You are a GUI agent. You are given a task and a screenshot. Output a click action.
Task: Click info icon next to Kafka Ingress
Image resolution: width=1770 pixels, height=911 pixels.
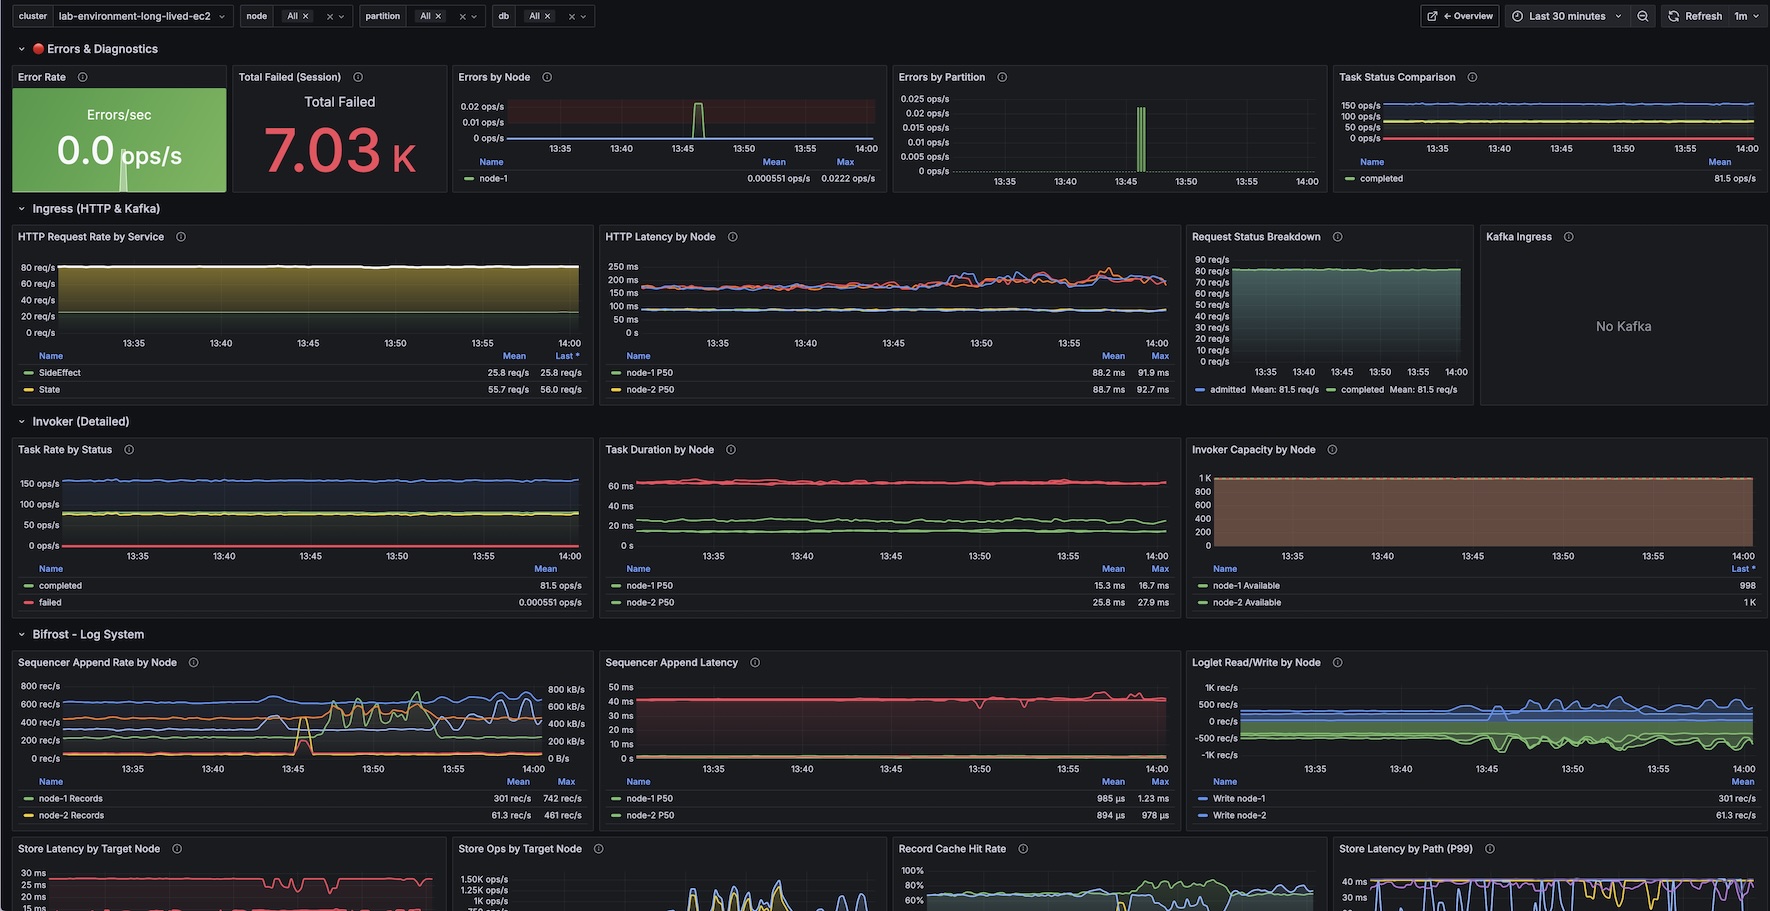1569,237
